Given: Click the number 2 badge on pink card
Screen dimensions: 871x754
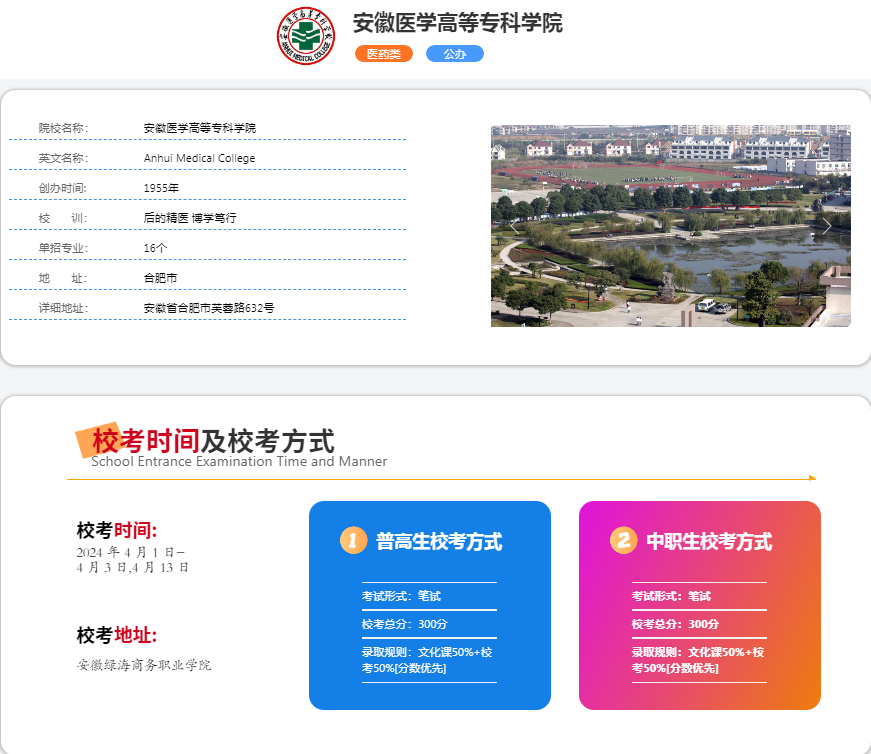Looking at the screenshot, I should (623, 540).
